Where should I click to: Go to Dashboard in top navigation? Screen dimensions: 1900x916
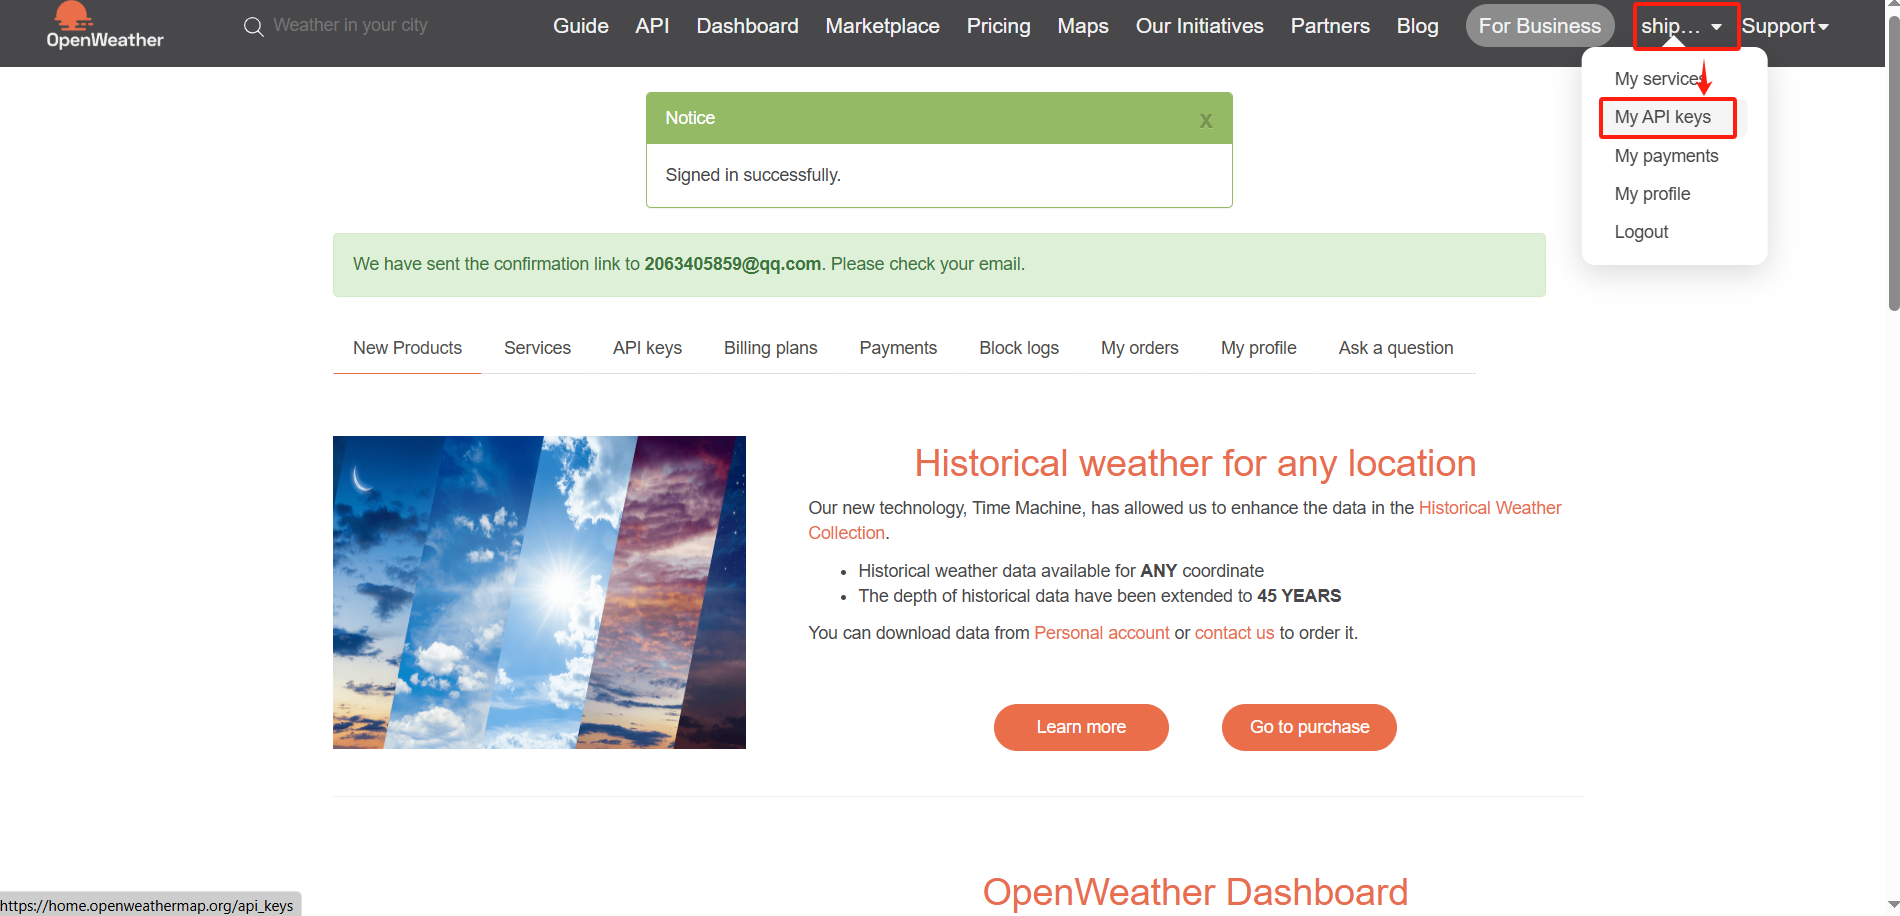[747, 26]
